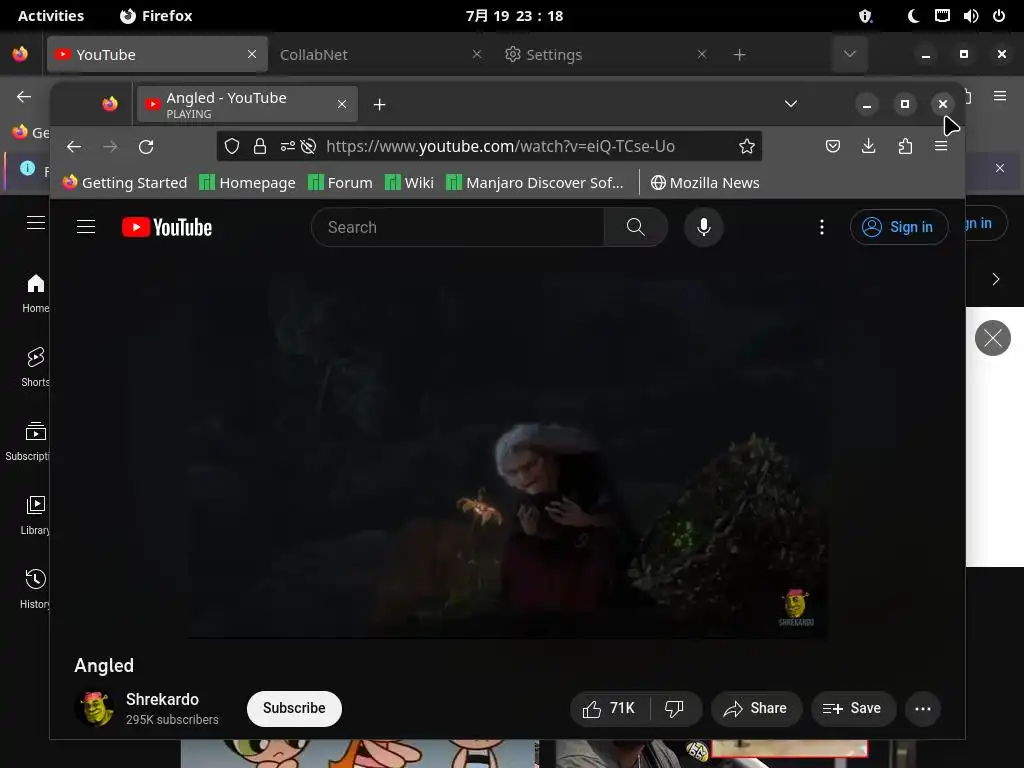Open guide hamburger in background YouTube window
The height and width of the screenshot is (768, 1024).
tap(36, 223)
